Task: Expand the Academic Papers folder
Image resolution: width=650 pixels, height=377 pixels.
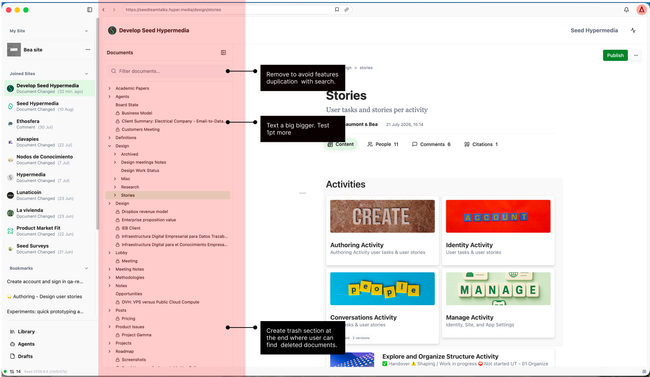Action: (x=110, y=88)
